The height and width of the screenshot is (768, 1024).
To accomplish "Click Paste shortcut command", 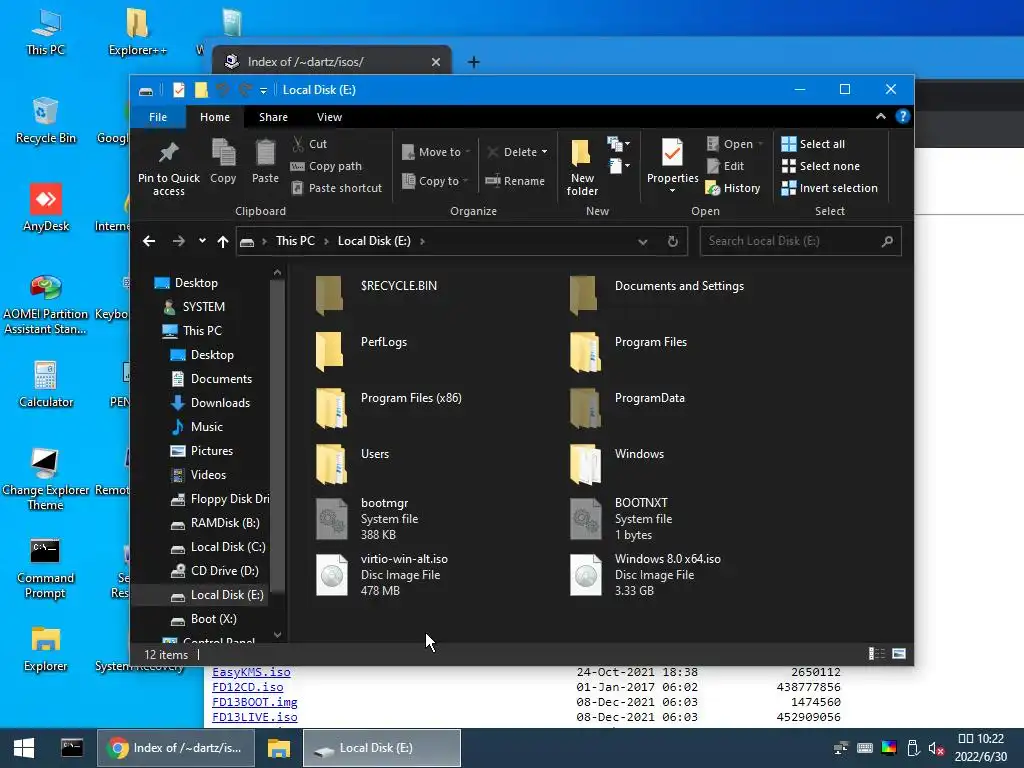I will coord(337,188).
